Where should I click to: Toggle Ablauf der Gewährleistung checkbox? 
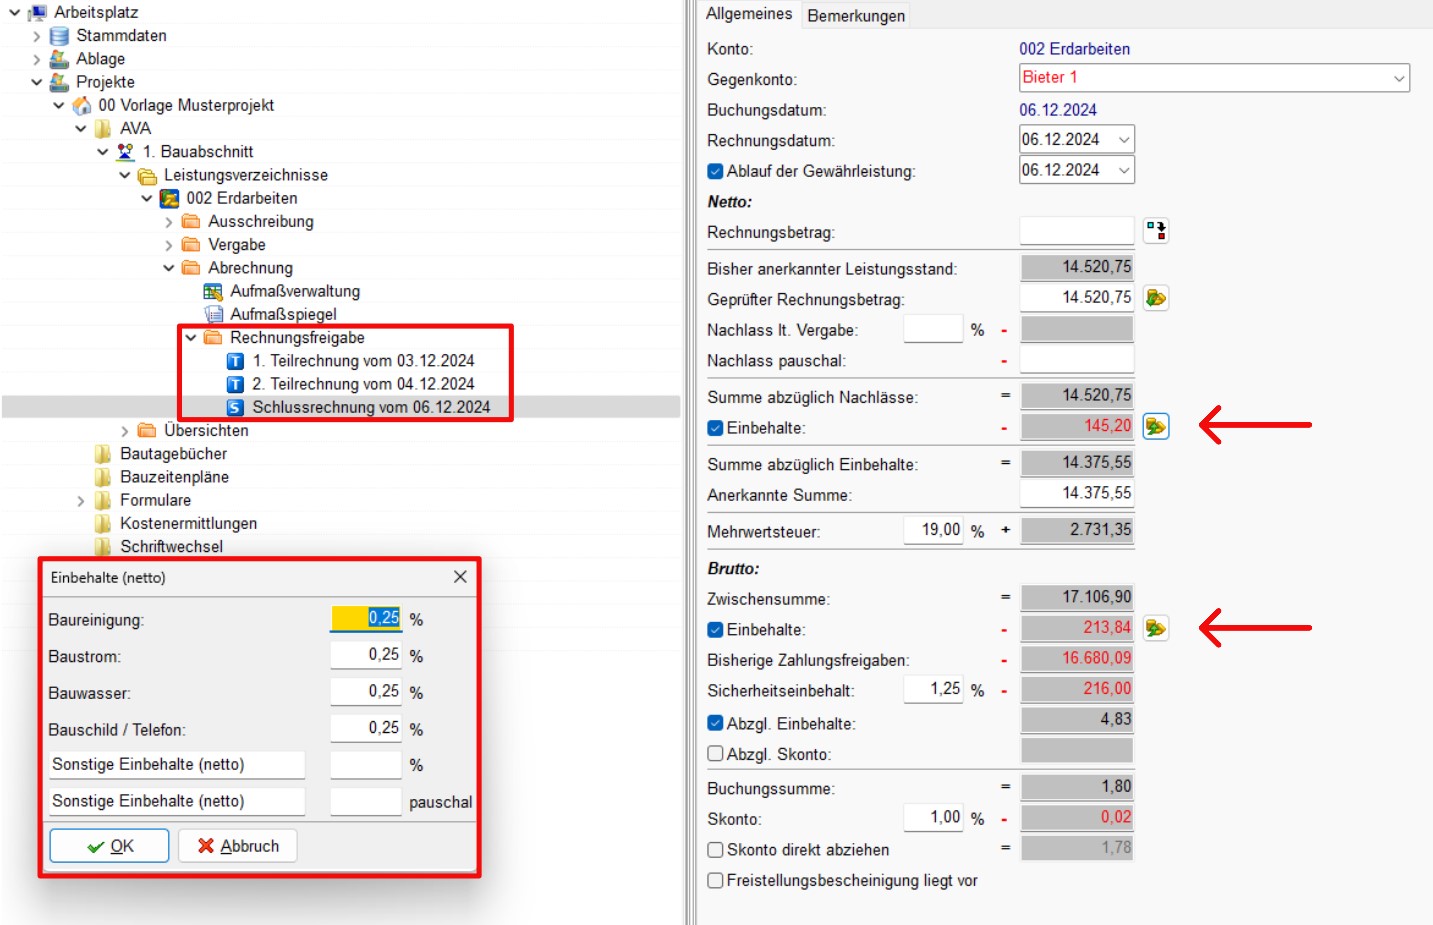[715, 171]
